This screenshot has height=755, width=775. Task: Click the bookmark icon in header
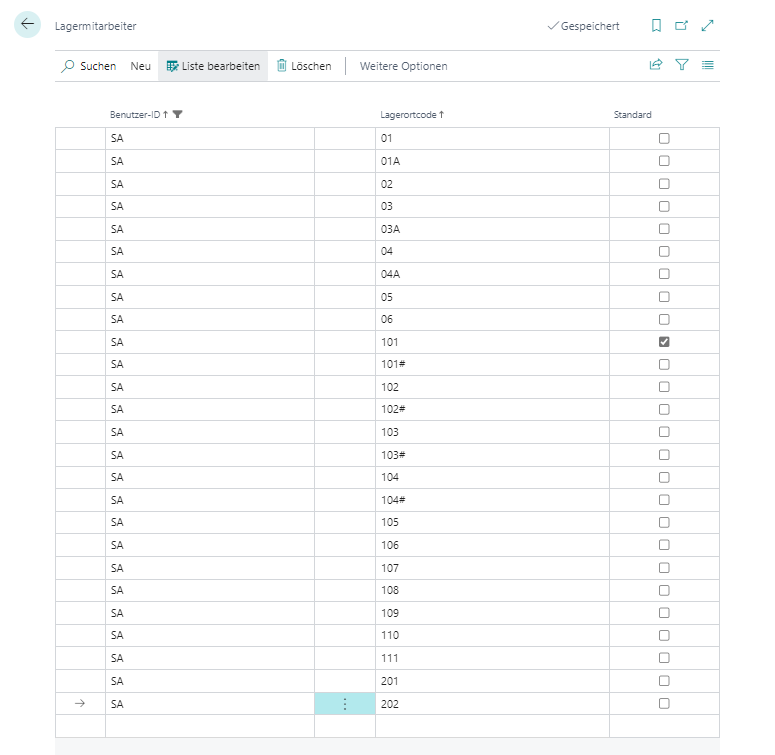(656, 26)
